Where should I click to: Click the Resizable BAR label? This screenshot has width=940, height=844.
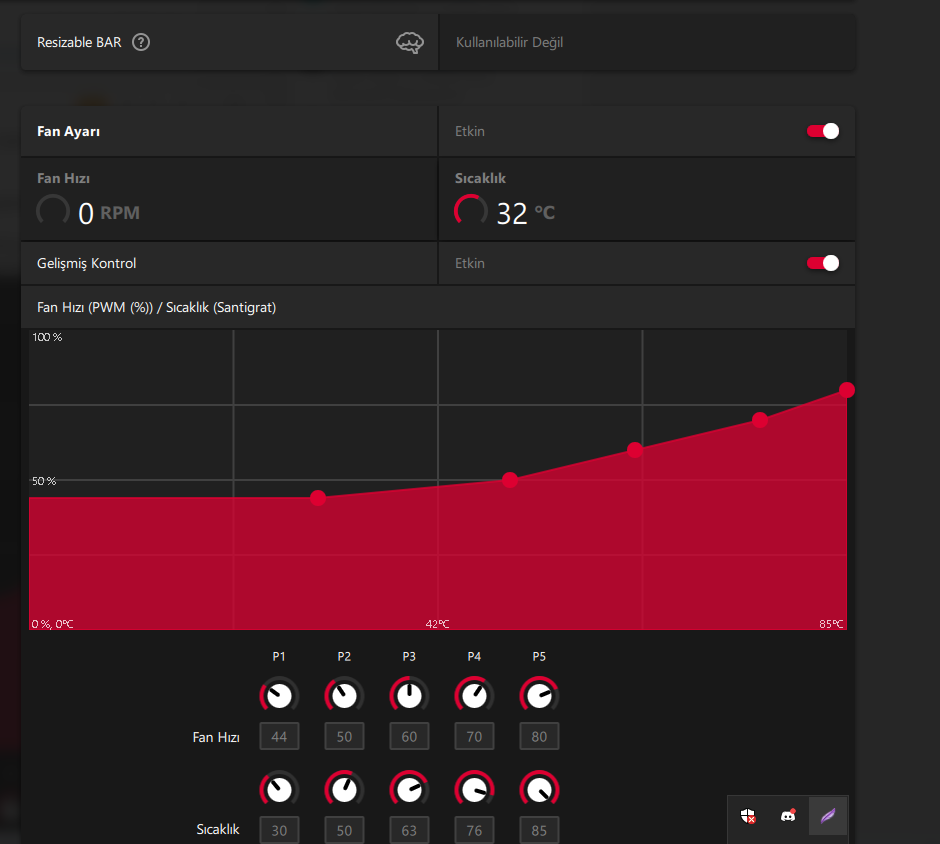tap(79, 43)
